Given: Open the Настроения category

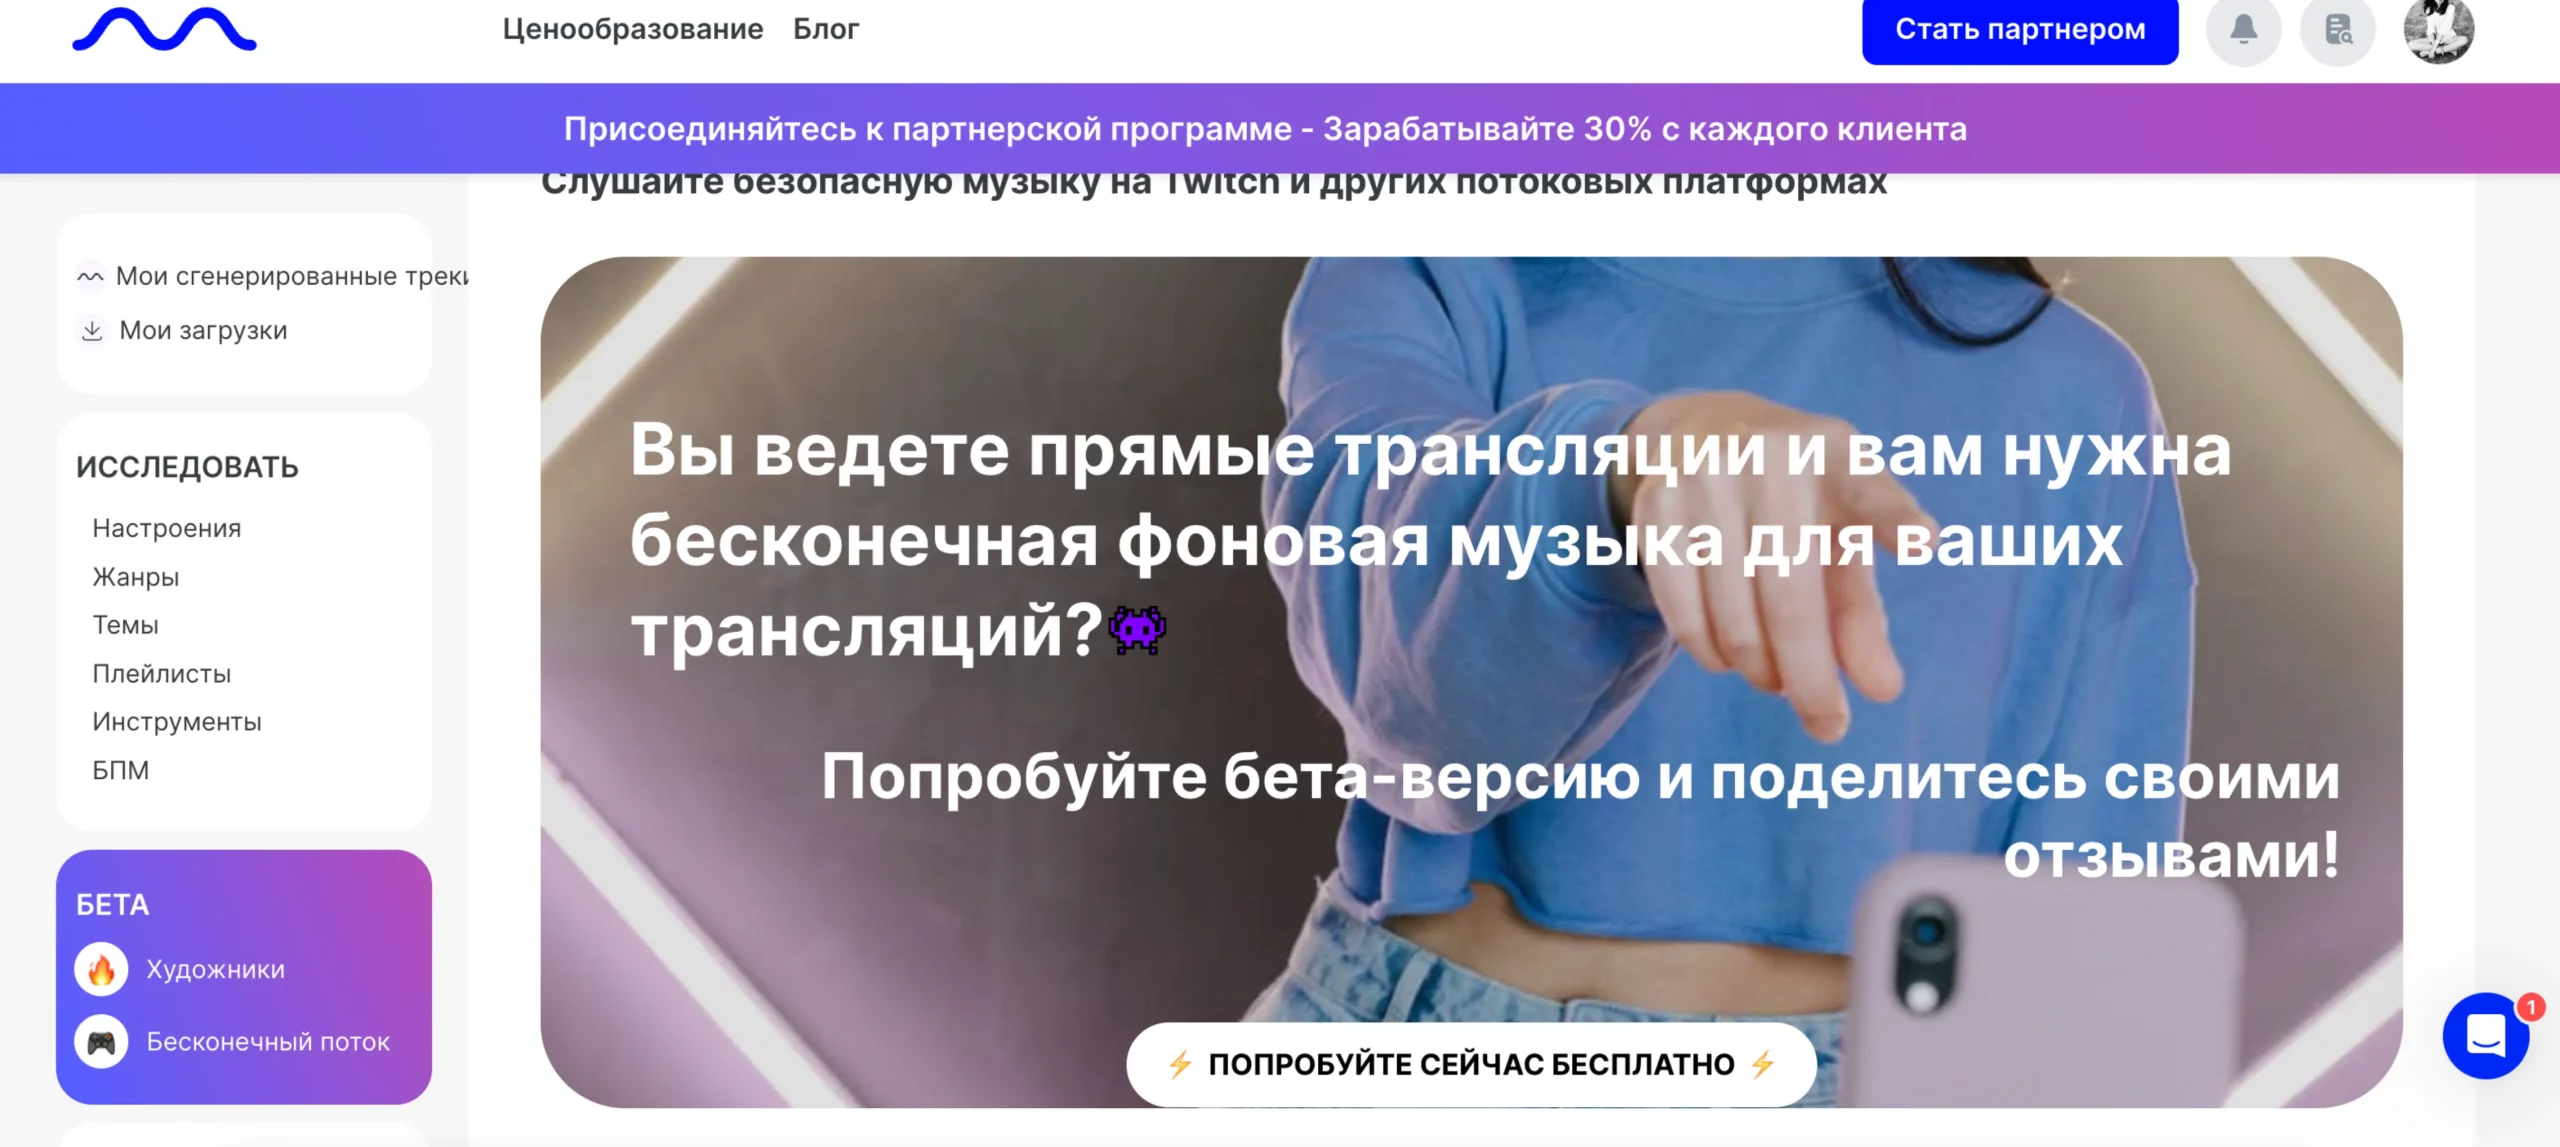Looking at the screenshot, I should [x=167, y=528].
